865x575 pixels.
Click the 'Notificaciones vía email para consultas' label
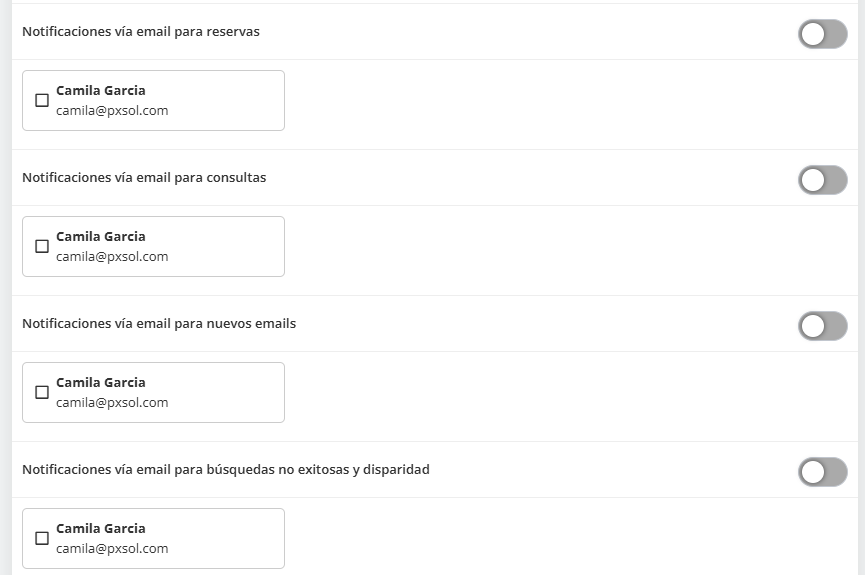click(144, 178)
